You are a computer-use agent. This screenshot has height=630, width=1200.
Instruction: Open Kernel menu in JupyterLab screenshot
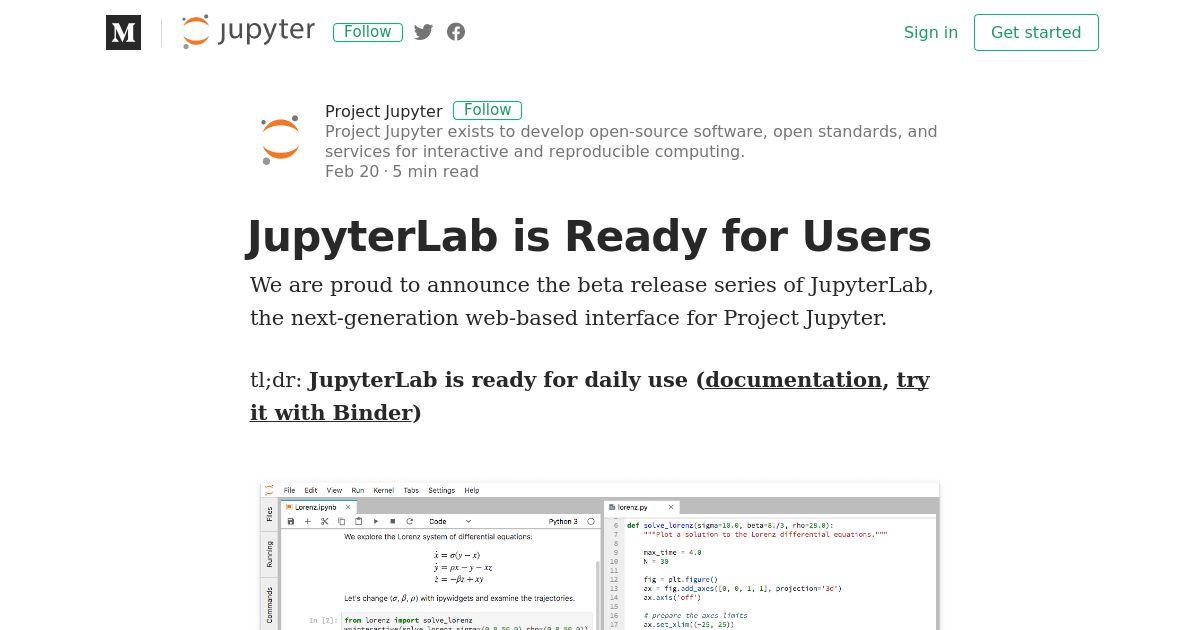383,490
